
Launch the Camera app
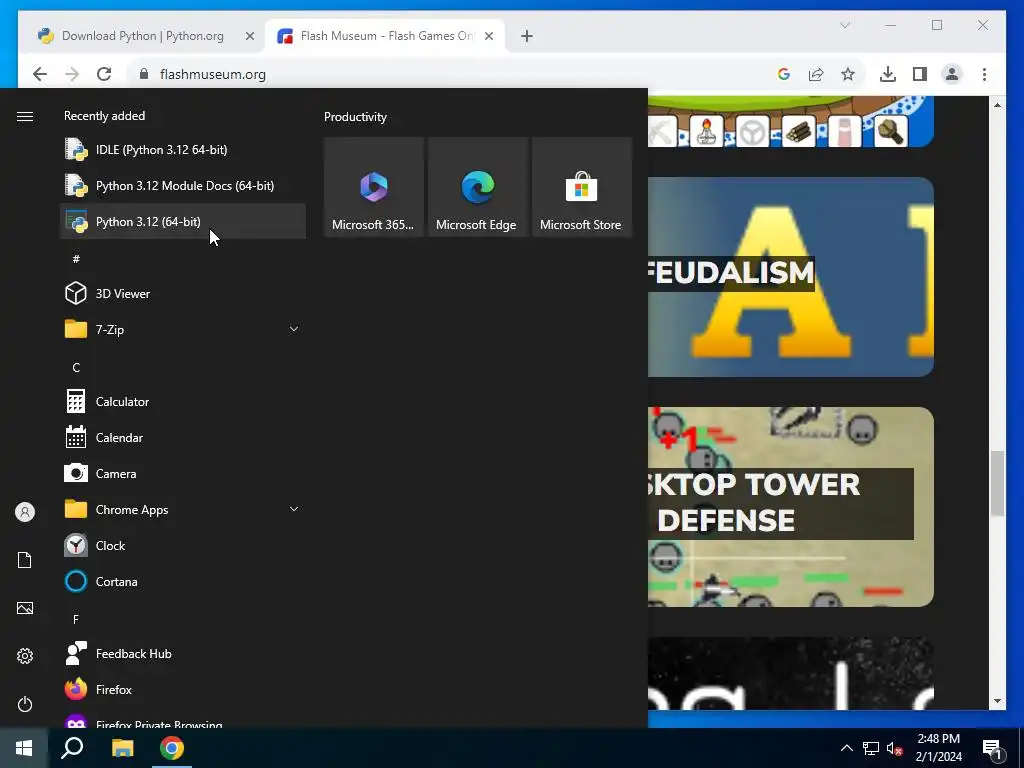[x=183, y=473]
